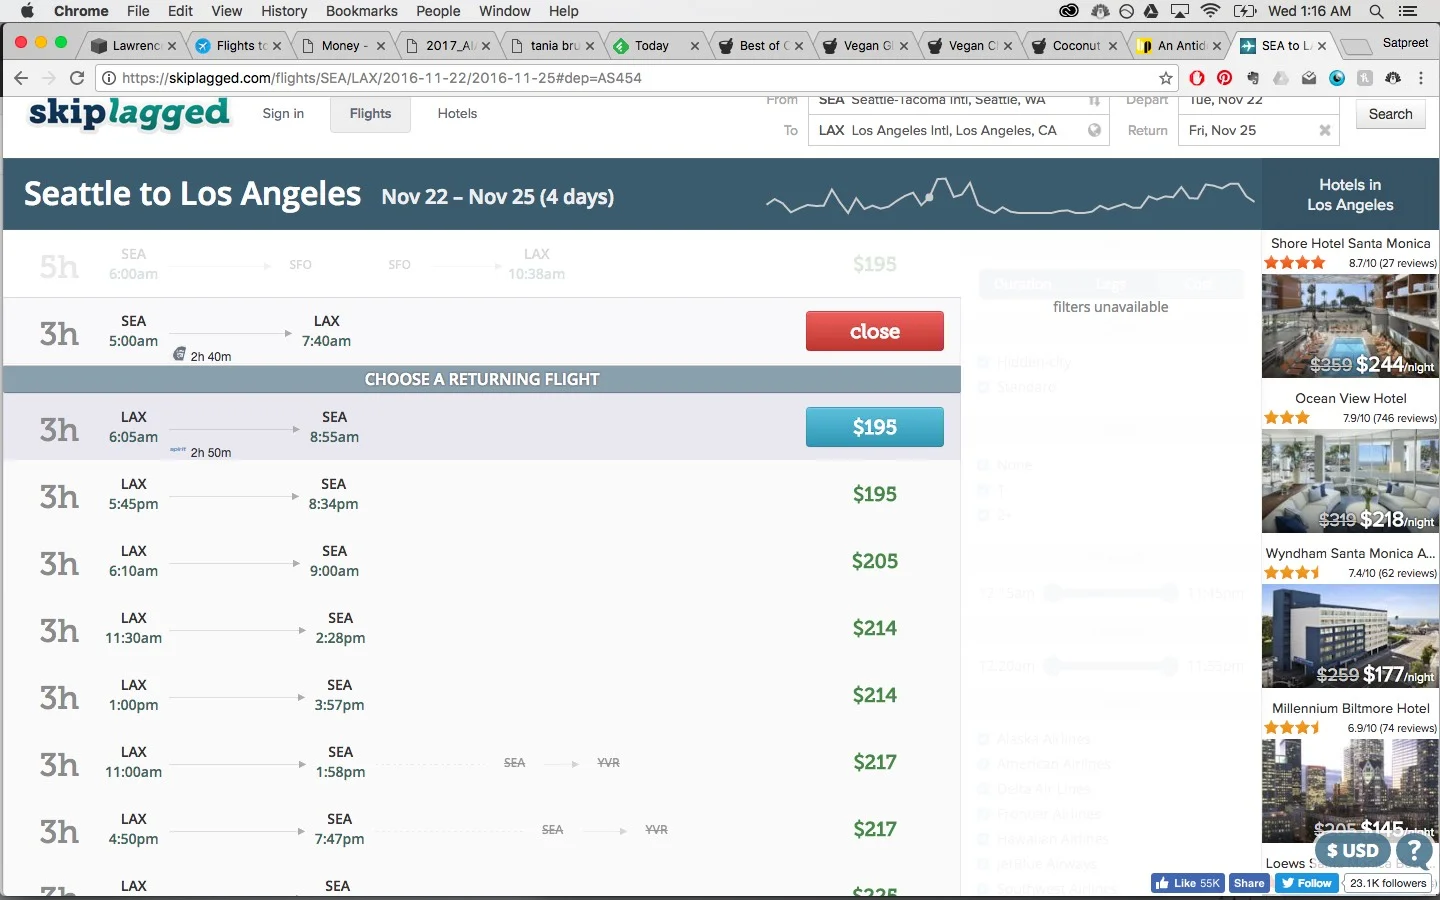Viewport: 1440px width, 900px height.
Task: Select the Flights navigation tab
Action: click(370, 114)
